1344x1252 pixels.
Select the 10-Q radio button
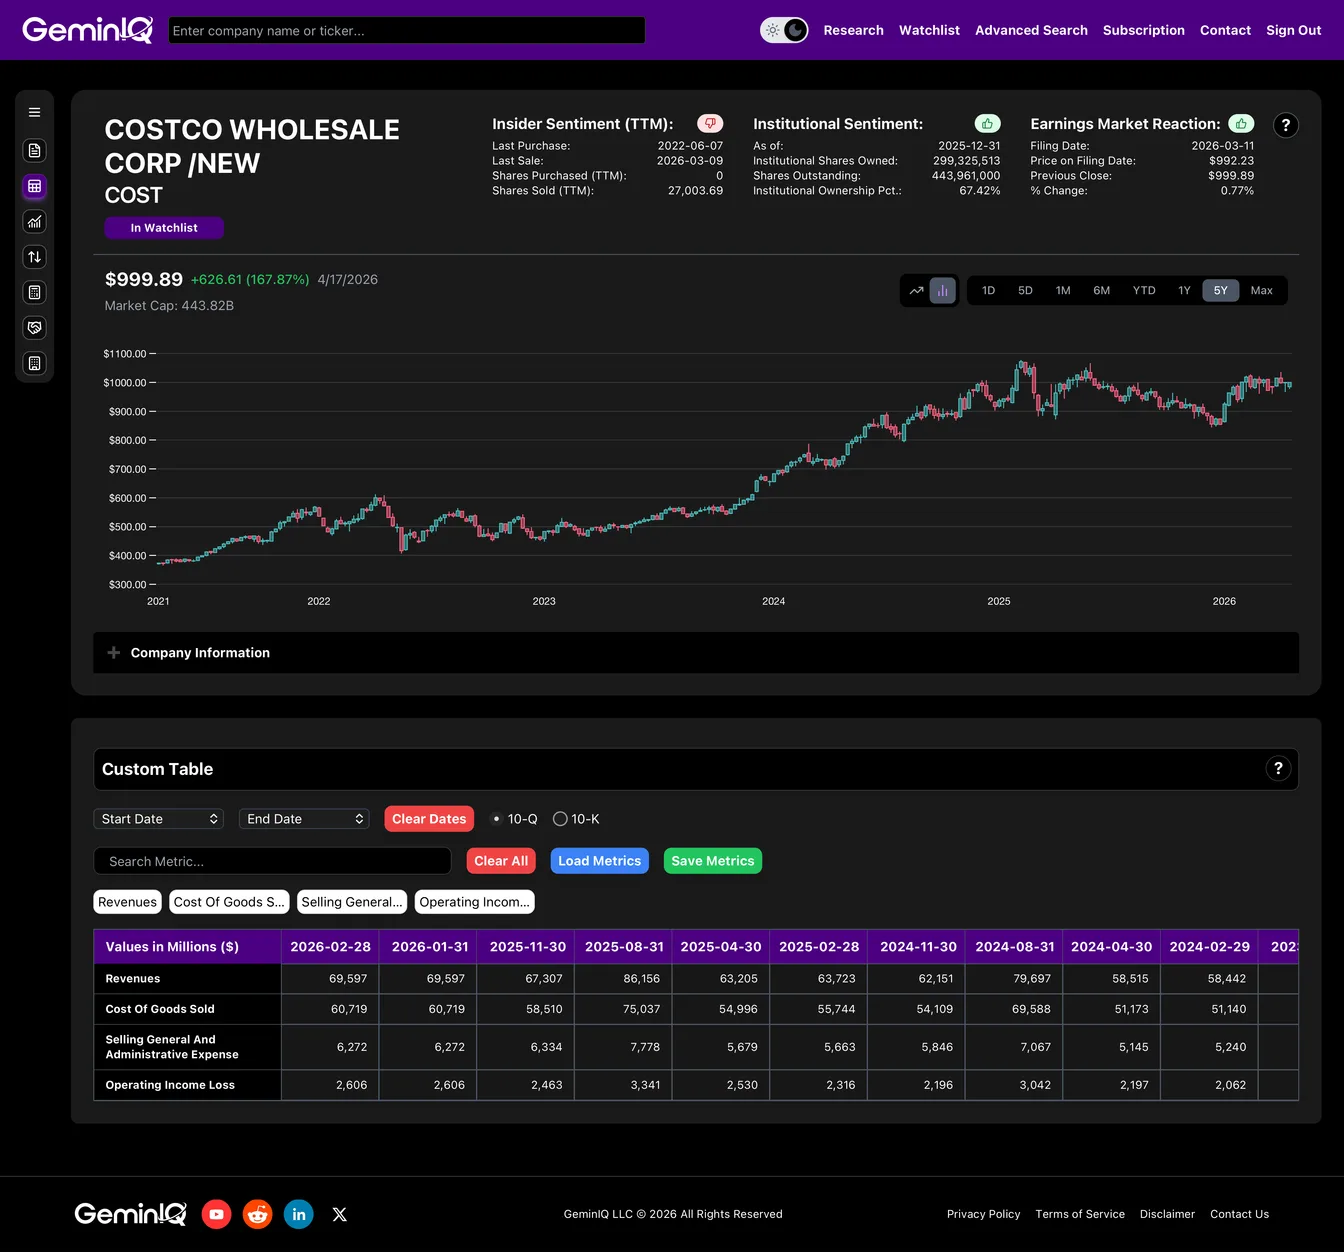[496, 819]
